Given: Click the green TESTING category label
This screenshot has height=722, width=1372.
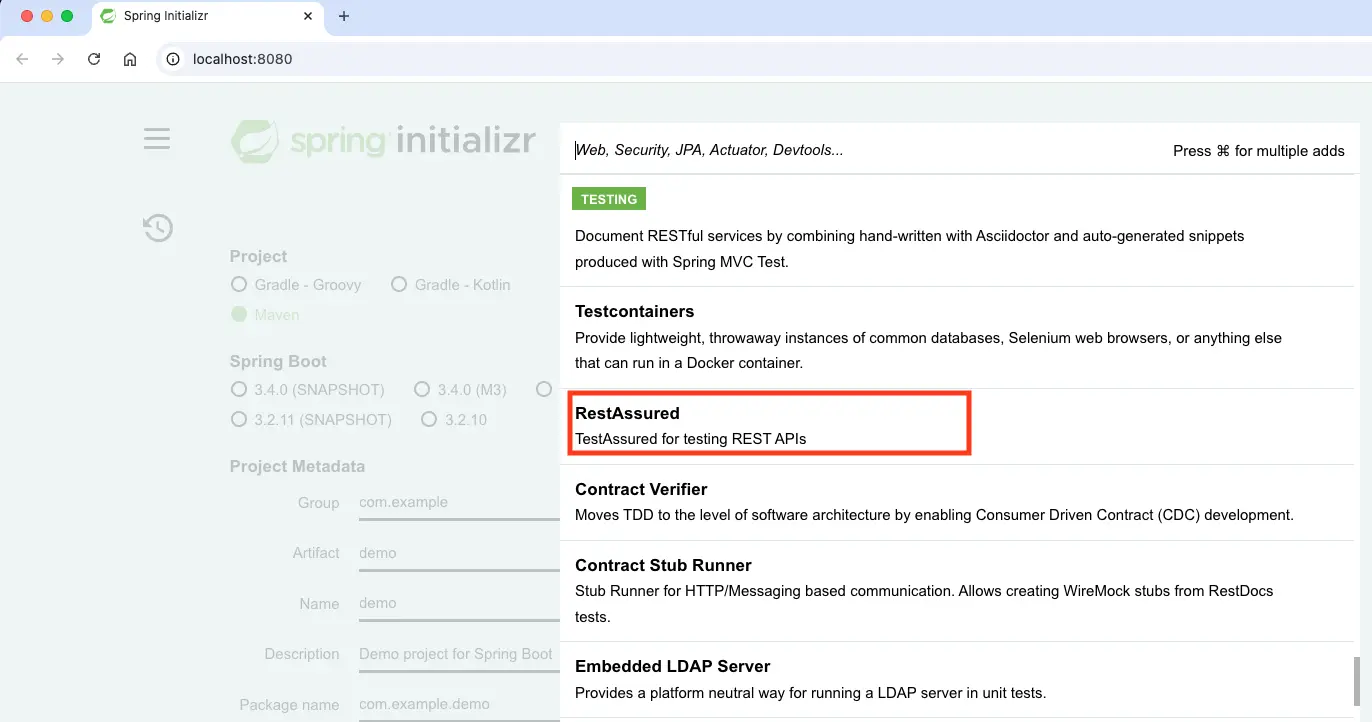Looking at the screenshot, I should [609, 199].
